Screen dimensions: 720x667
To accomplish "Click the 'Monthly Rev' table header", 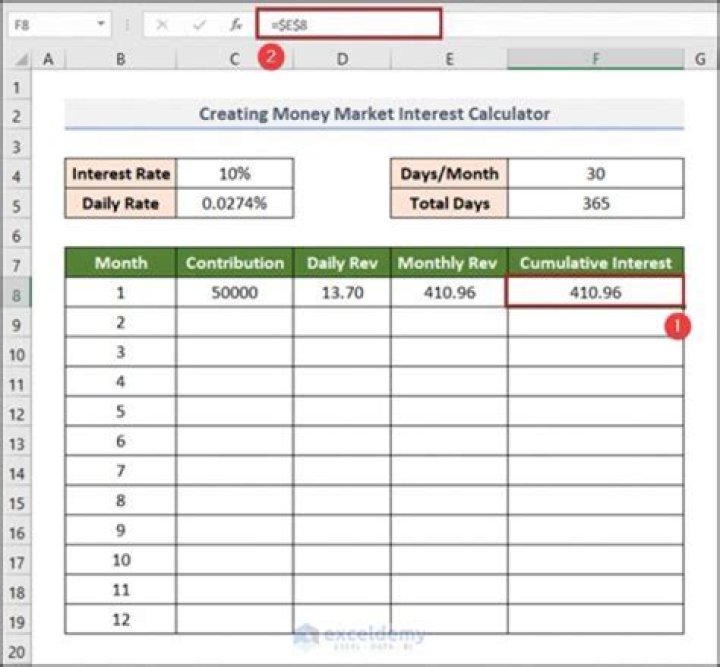I will pyautogui.click(x=449, y=263).
